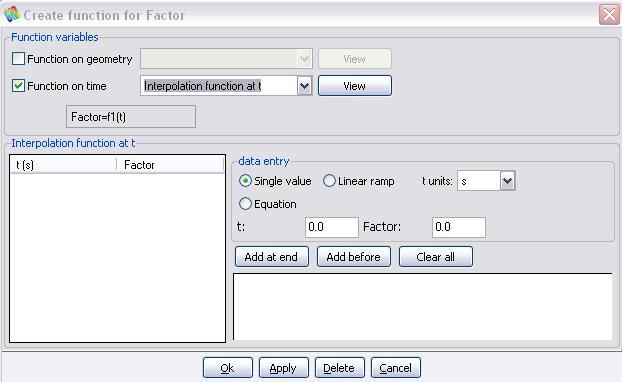The image size is (622, 382).
Task: Confirm with the Ok button
Action: tap(228, 368)
